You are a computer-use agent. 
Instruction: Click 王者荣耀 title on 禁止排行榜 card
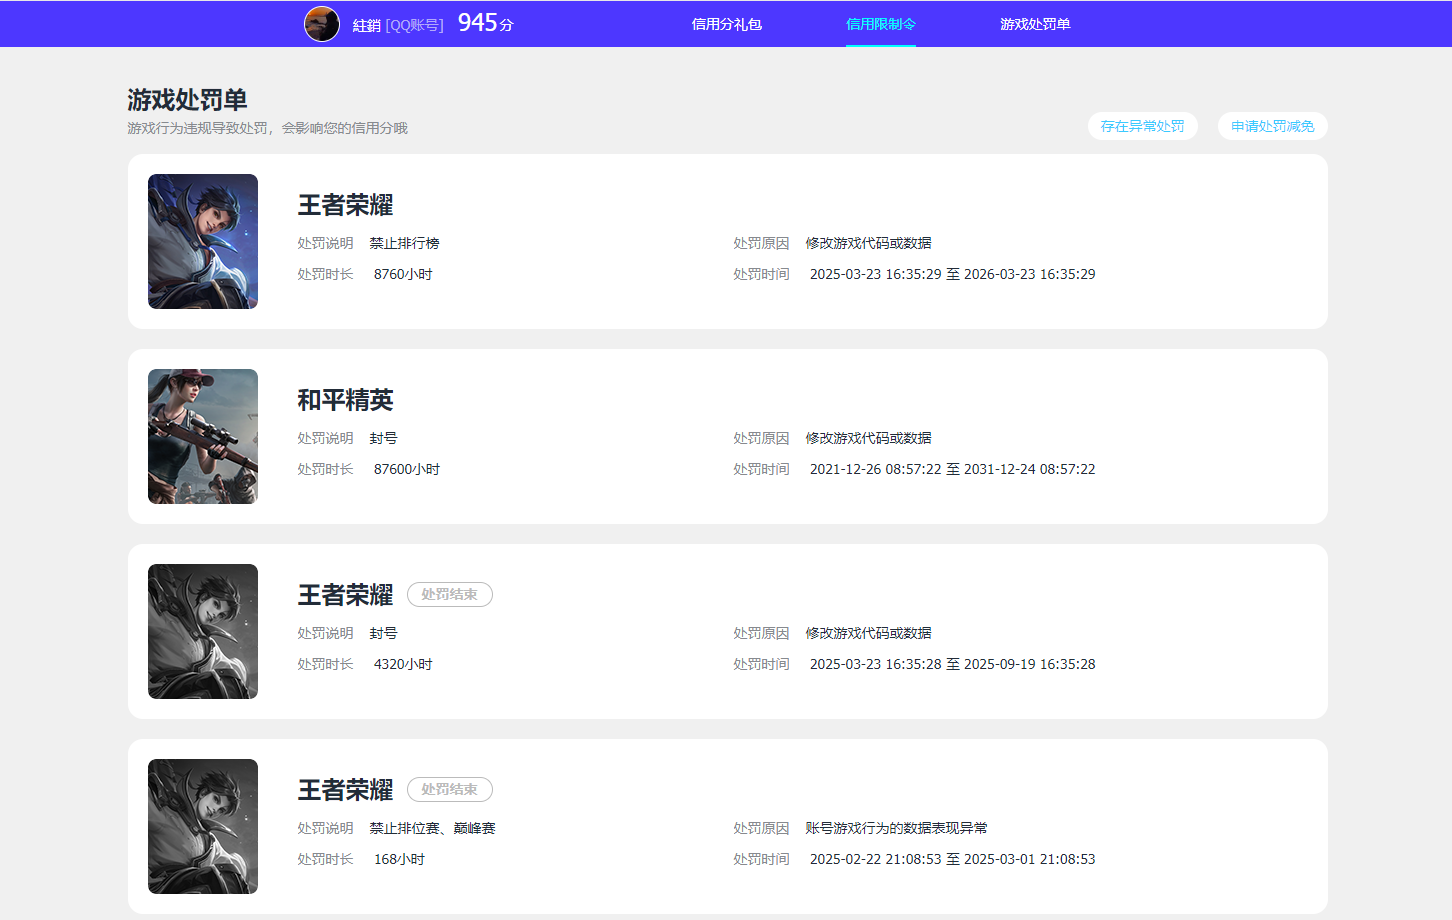pyautogui.click(x=345, y=205)
